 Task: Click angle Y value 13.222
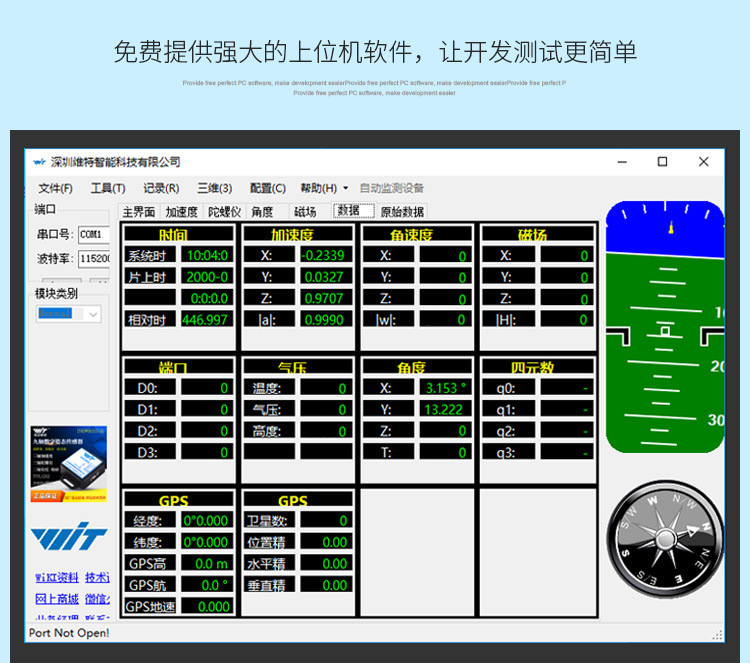446,409
